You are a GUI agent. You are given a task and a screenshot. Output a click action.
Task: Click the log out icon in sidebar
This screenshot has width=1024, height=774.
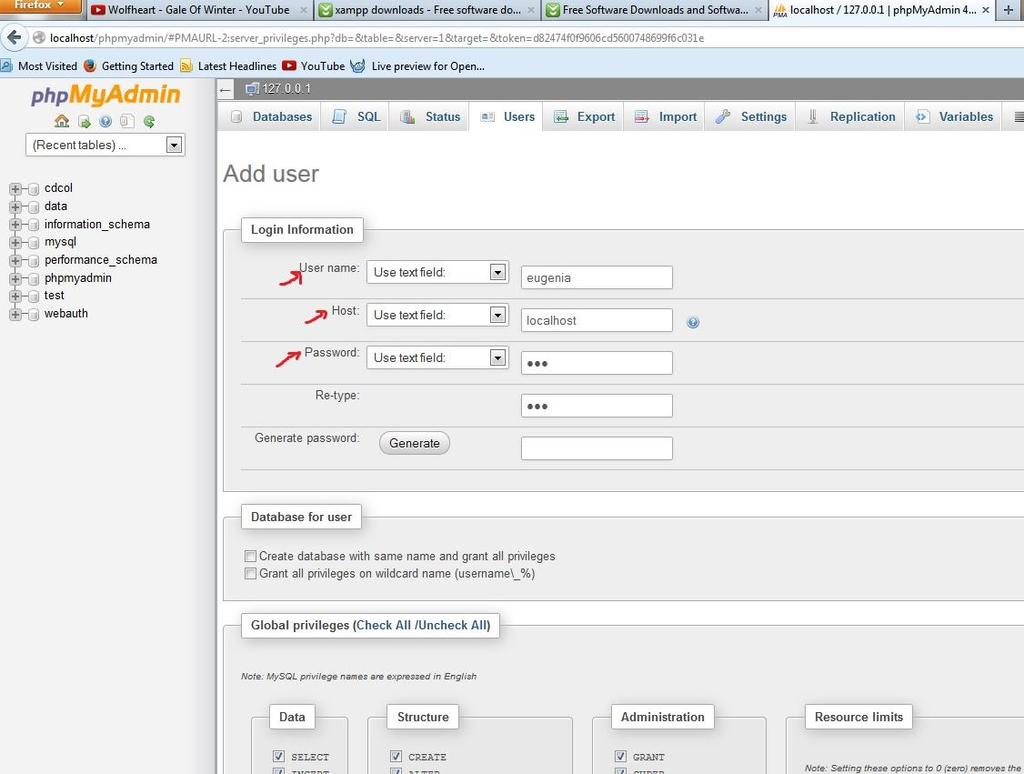tap(84, 121)
